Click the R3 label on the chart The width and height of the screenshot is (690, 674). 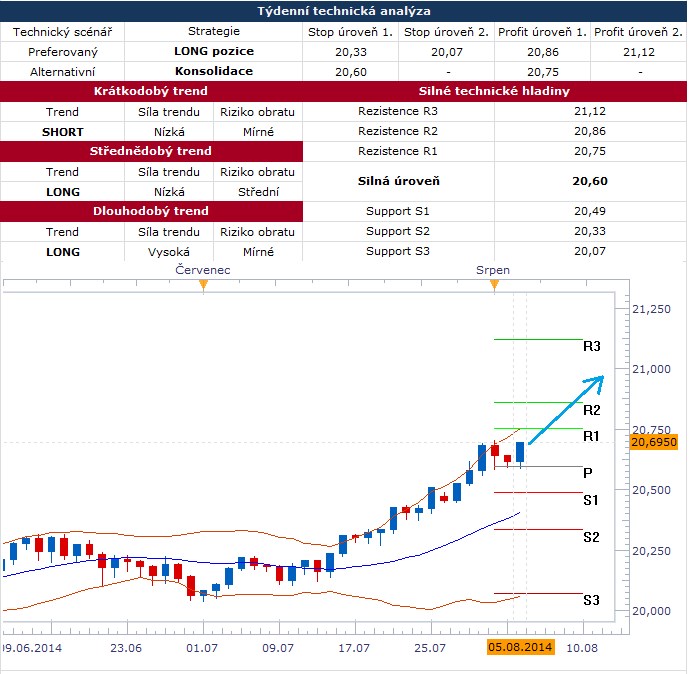coord(592,346)
